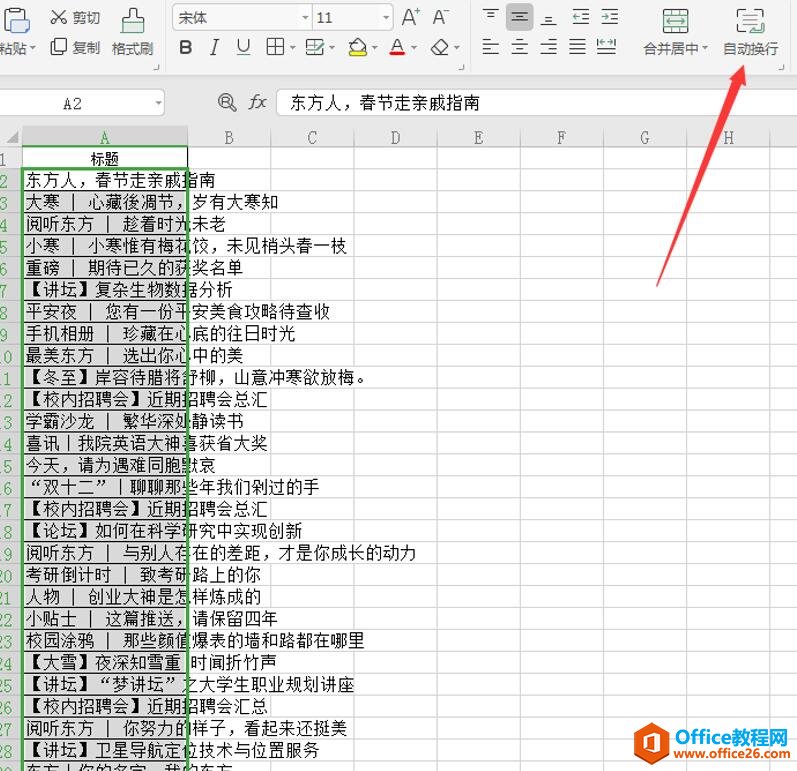Toggle Underline formatting
Image resolution: width=797 pixels, height=771 pixels.
[x=243, y=48]
